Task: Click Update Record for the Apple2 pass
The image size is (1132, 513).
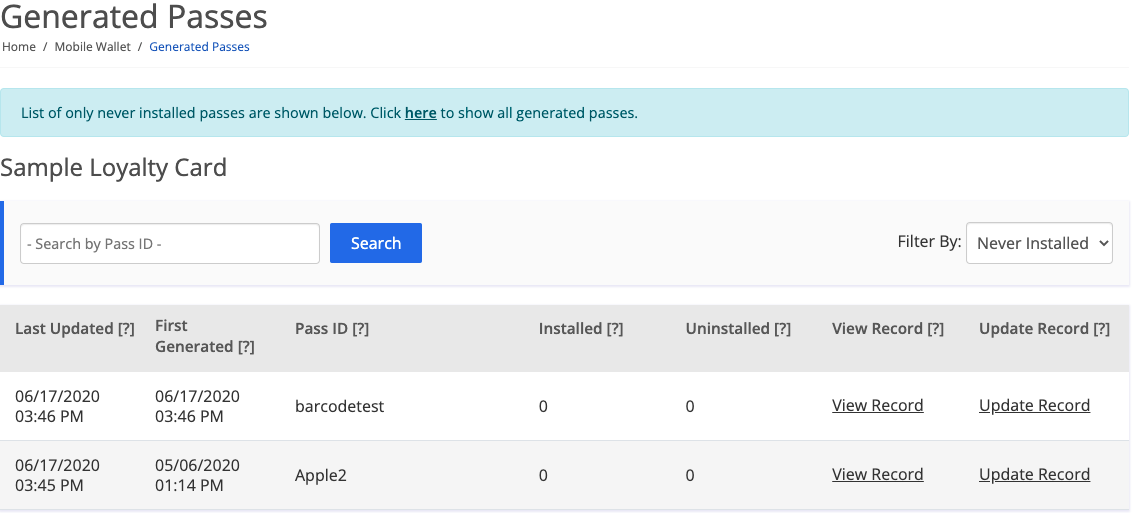Action: (x=1034, y=475)
